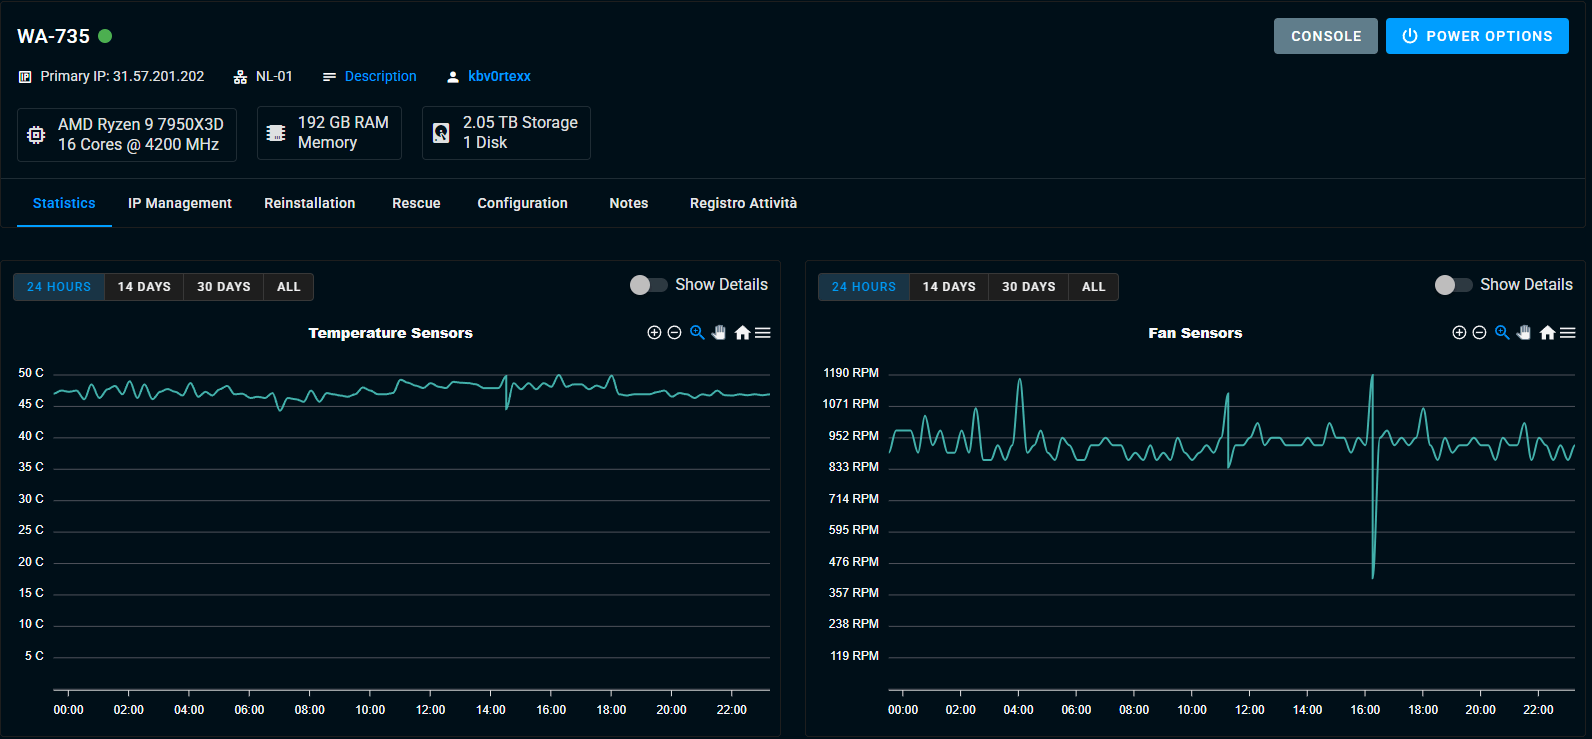
Task: Enable Show Details for Fan Sensors
Action: coord(1454,285)
